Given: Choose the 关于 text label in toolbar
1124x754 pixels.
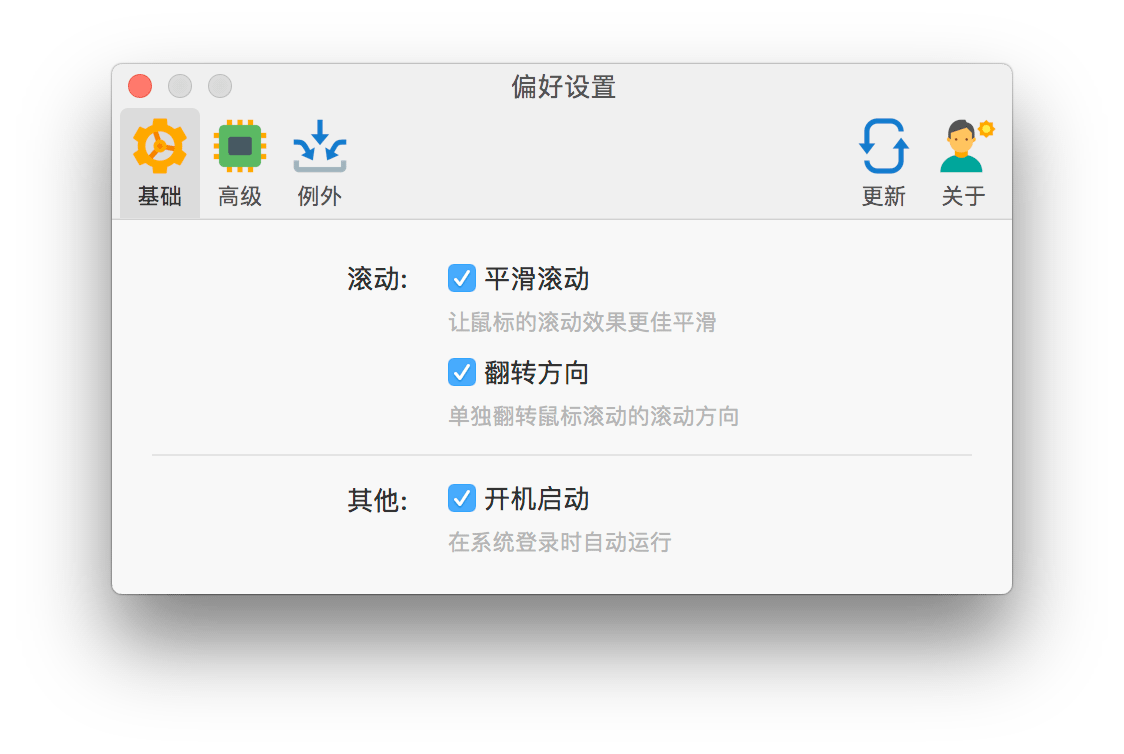Looking at the screenshot, I should coord(963,196).
